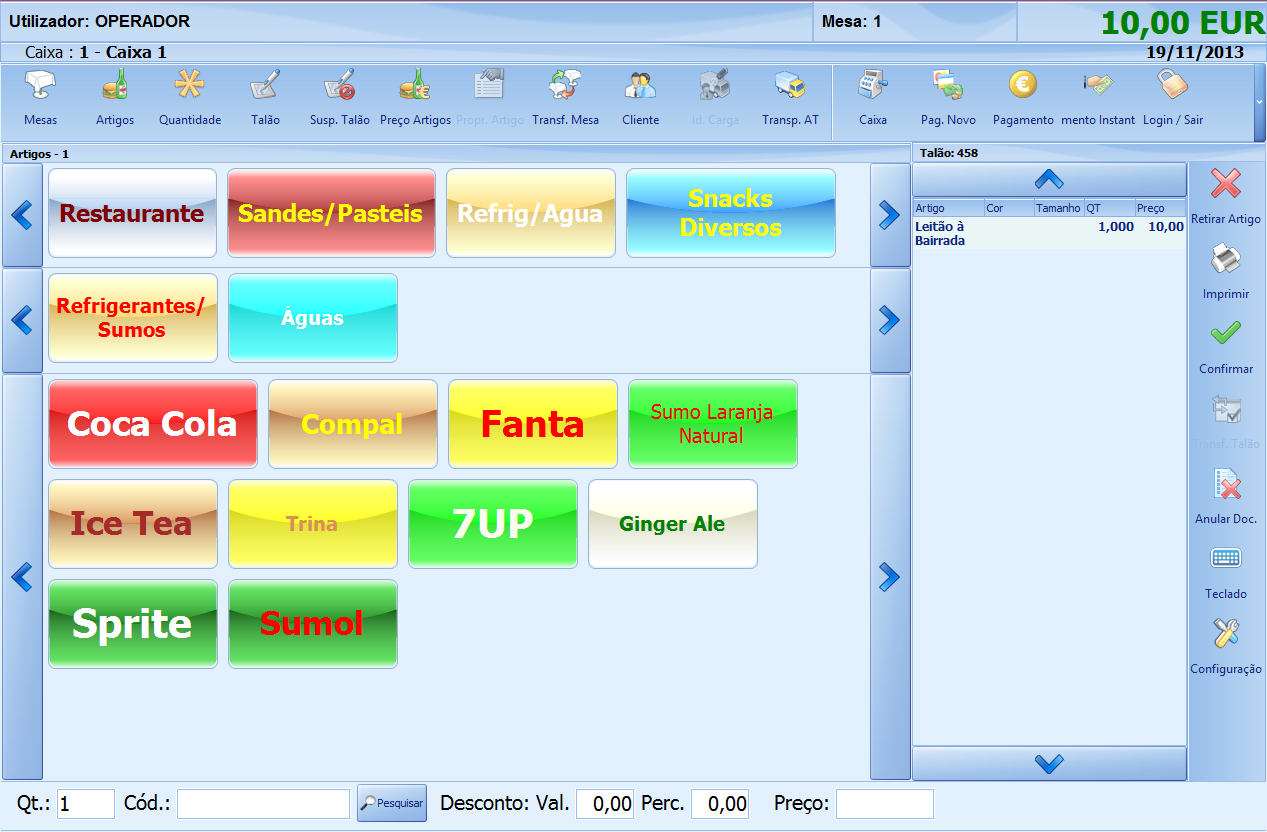The width and height of the screenshot is (1267, 832).
Task: Tap the Fanta article button
Action: [x=532, y=424]
